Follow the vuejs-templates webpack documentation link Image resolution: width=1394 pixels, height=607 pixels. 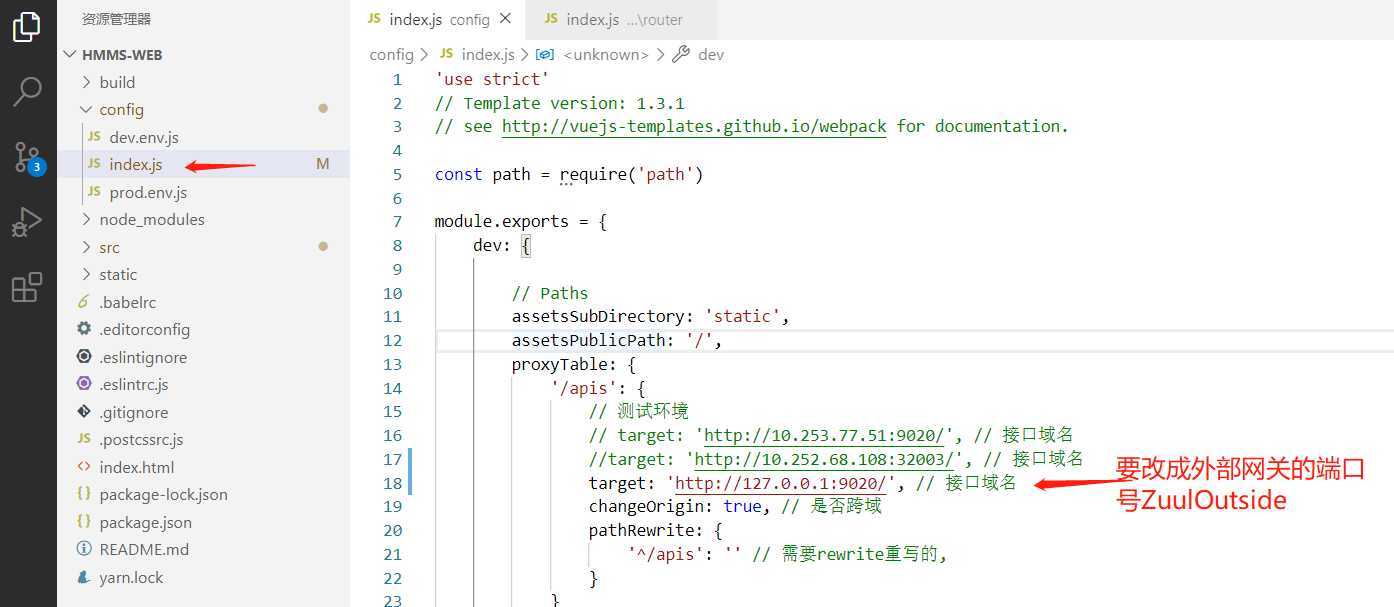[694, 127]
